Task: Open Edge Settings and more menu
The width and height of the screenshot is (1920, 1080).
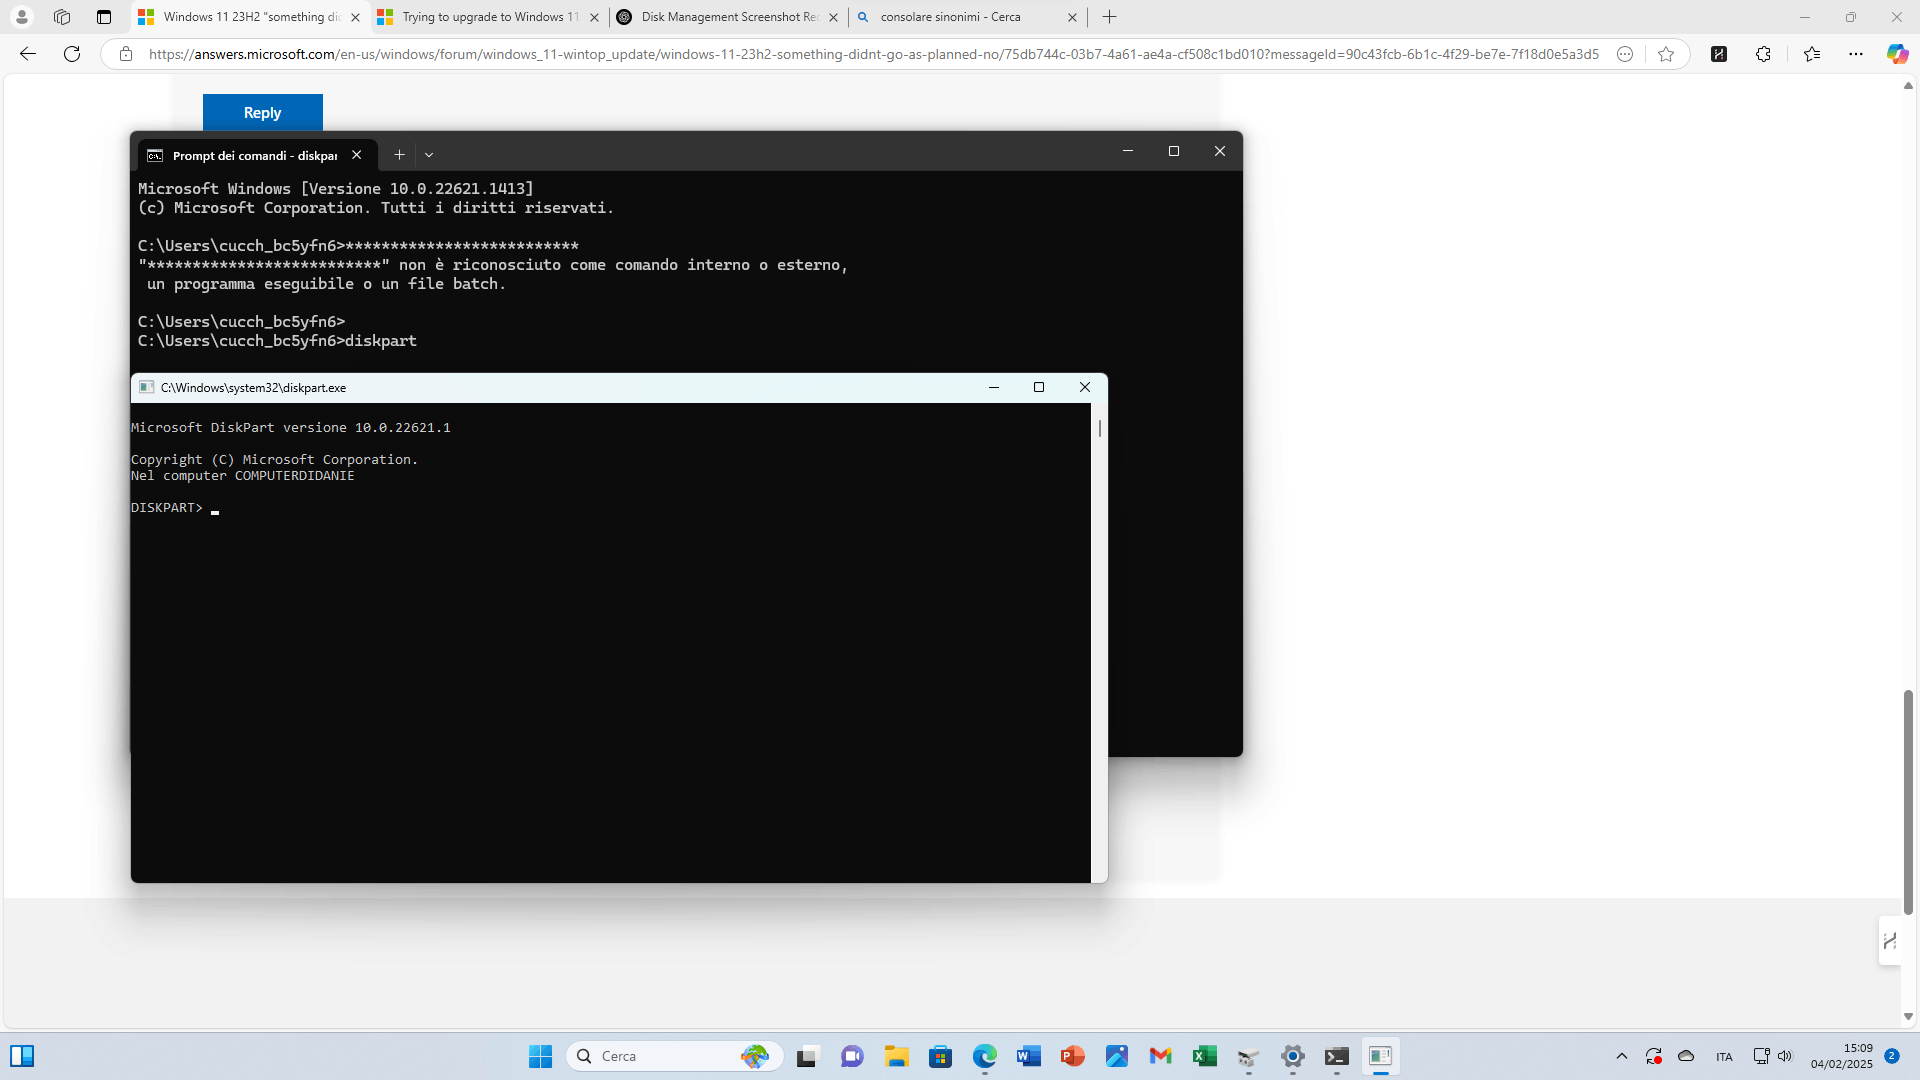Action: coord(1856,54)
